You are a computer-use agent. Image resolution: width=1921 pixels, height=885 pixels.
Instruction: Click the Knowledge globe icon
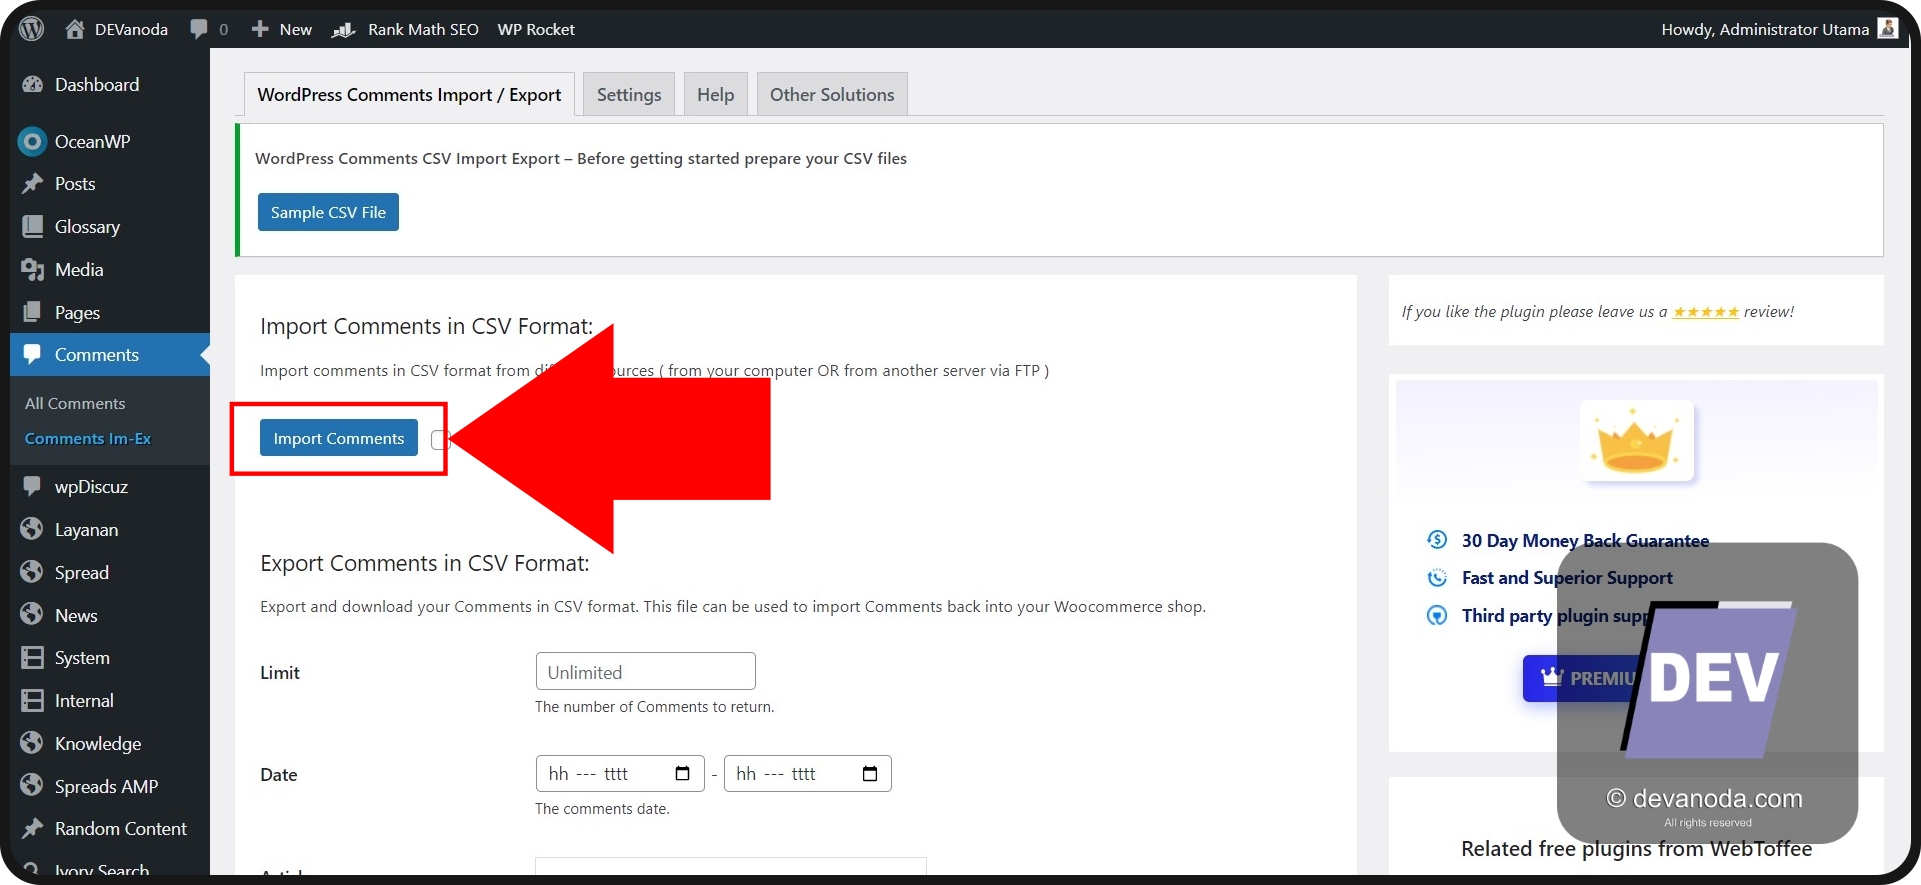point(32,743)
